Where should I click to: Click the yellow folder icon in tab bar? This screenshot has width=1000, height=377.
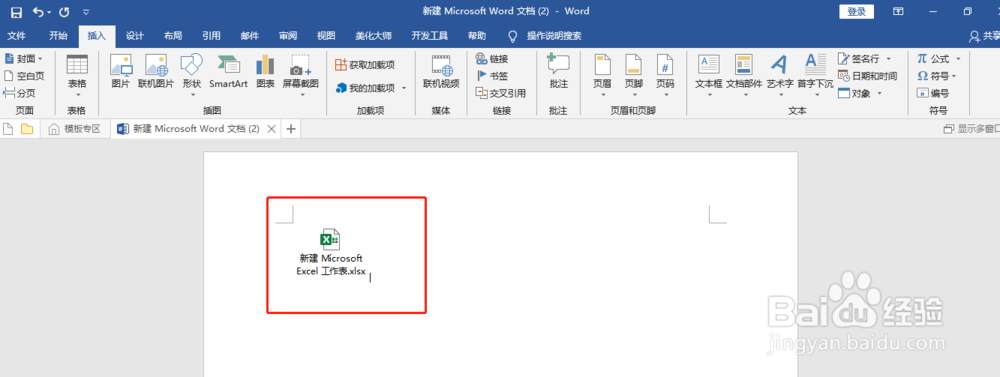click(x=27, y=129)
